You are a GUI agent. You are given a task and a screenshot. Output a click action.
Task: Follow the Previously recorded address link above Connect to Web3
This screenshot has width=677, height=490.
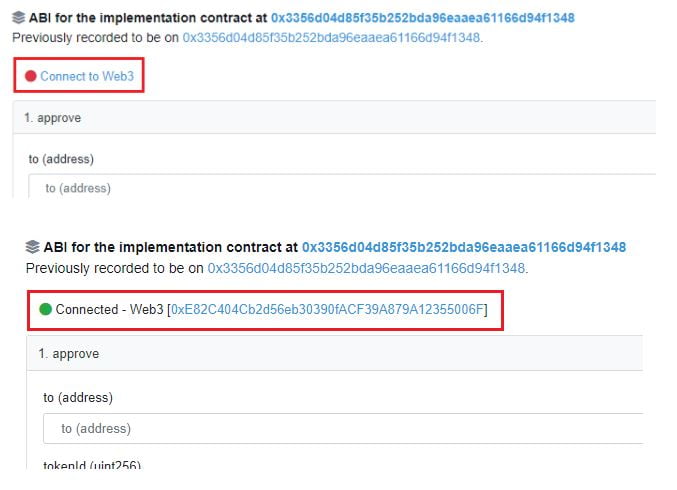[331, 37]
